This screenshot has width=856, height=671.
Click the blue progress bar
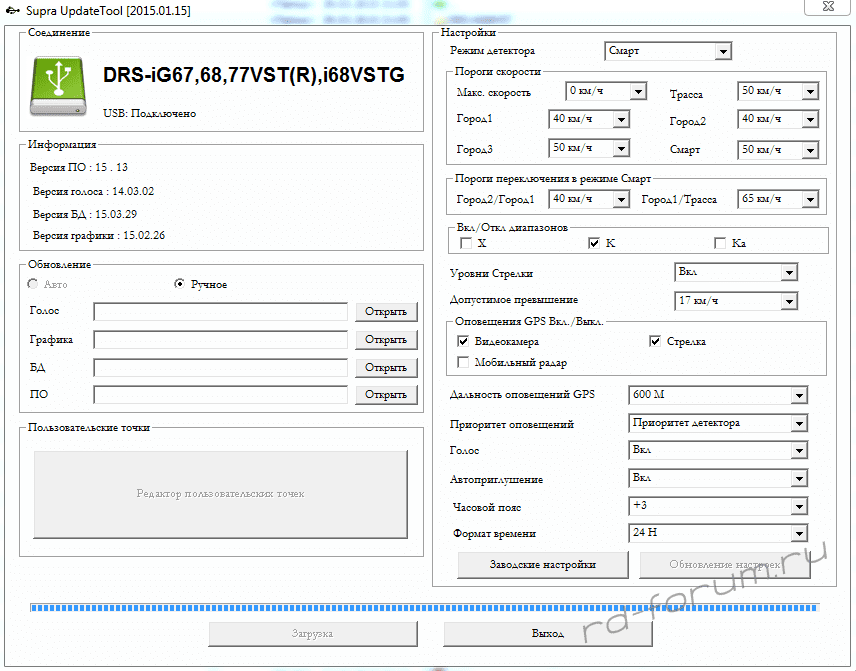424,608
